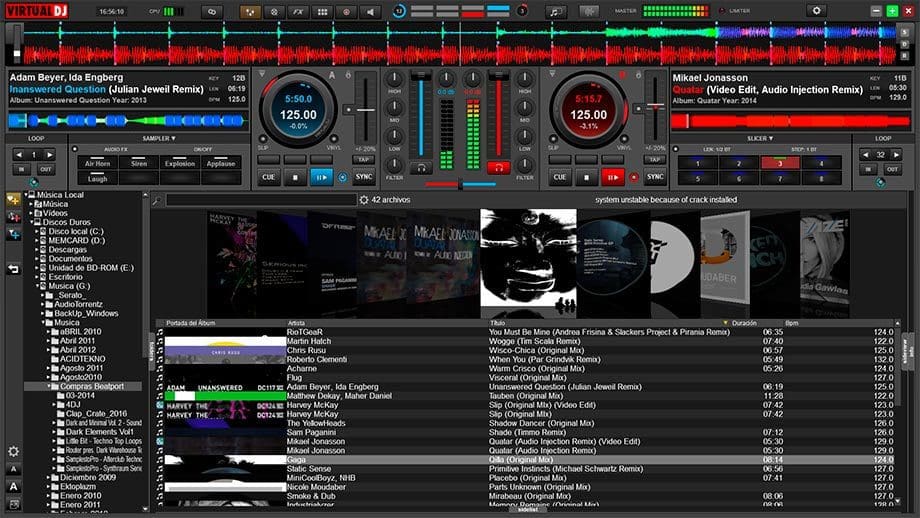Stop the left deck
Viewport: 920px width, 518px height.
tap(295, 177)
